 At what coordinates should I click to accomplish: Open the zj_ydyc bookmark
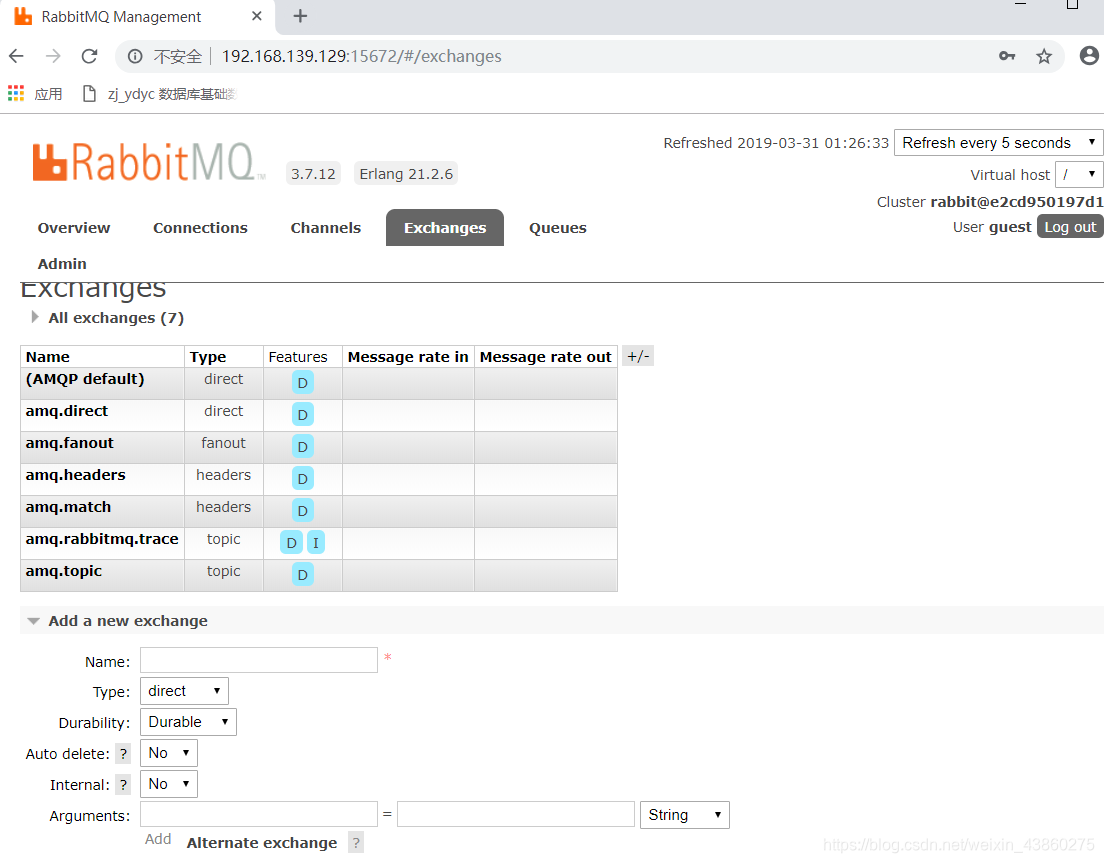[159, 94]
